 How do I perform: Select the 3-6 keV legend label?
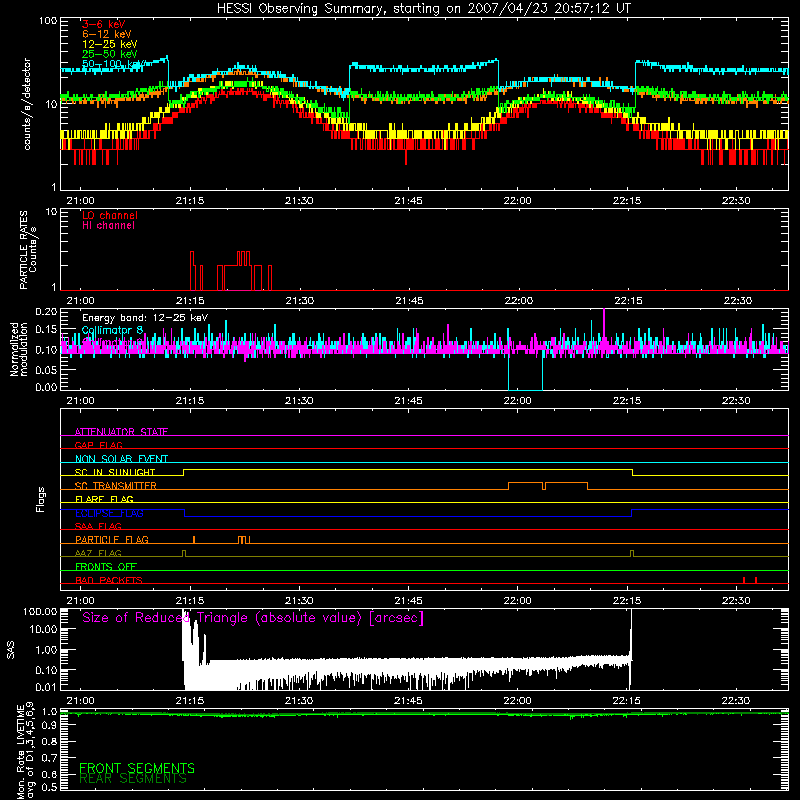coord(103,24)
